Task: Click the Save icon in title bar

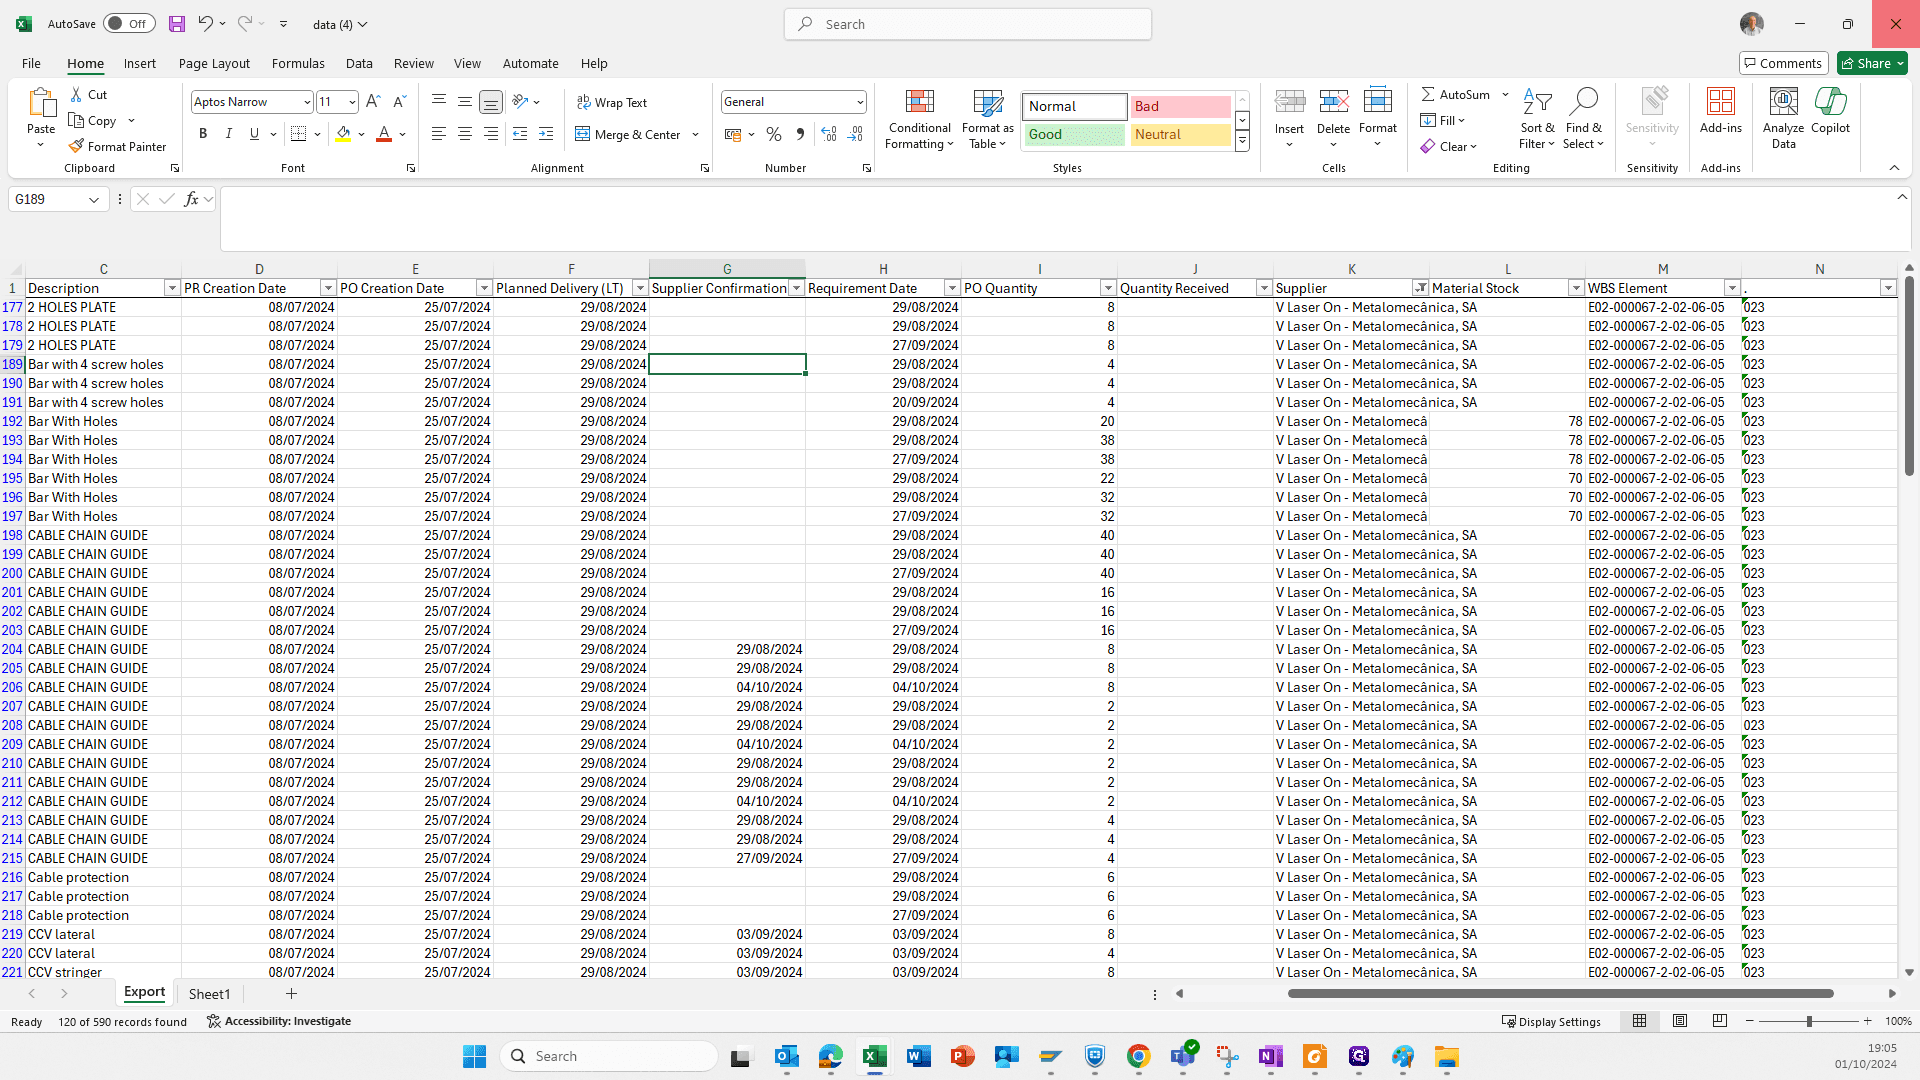Action: (x=177, y=24)
